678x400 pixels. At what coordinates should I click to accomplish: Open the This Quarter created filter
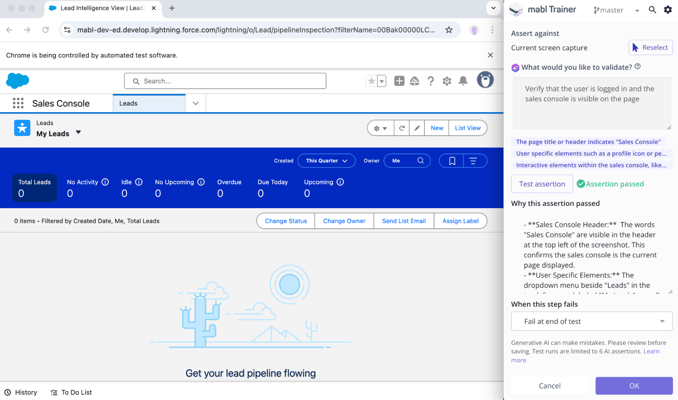click(326, 160)
